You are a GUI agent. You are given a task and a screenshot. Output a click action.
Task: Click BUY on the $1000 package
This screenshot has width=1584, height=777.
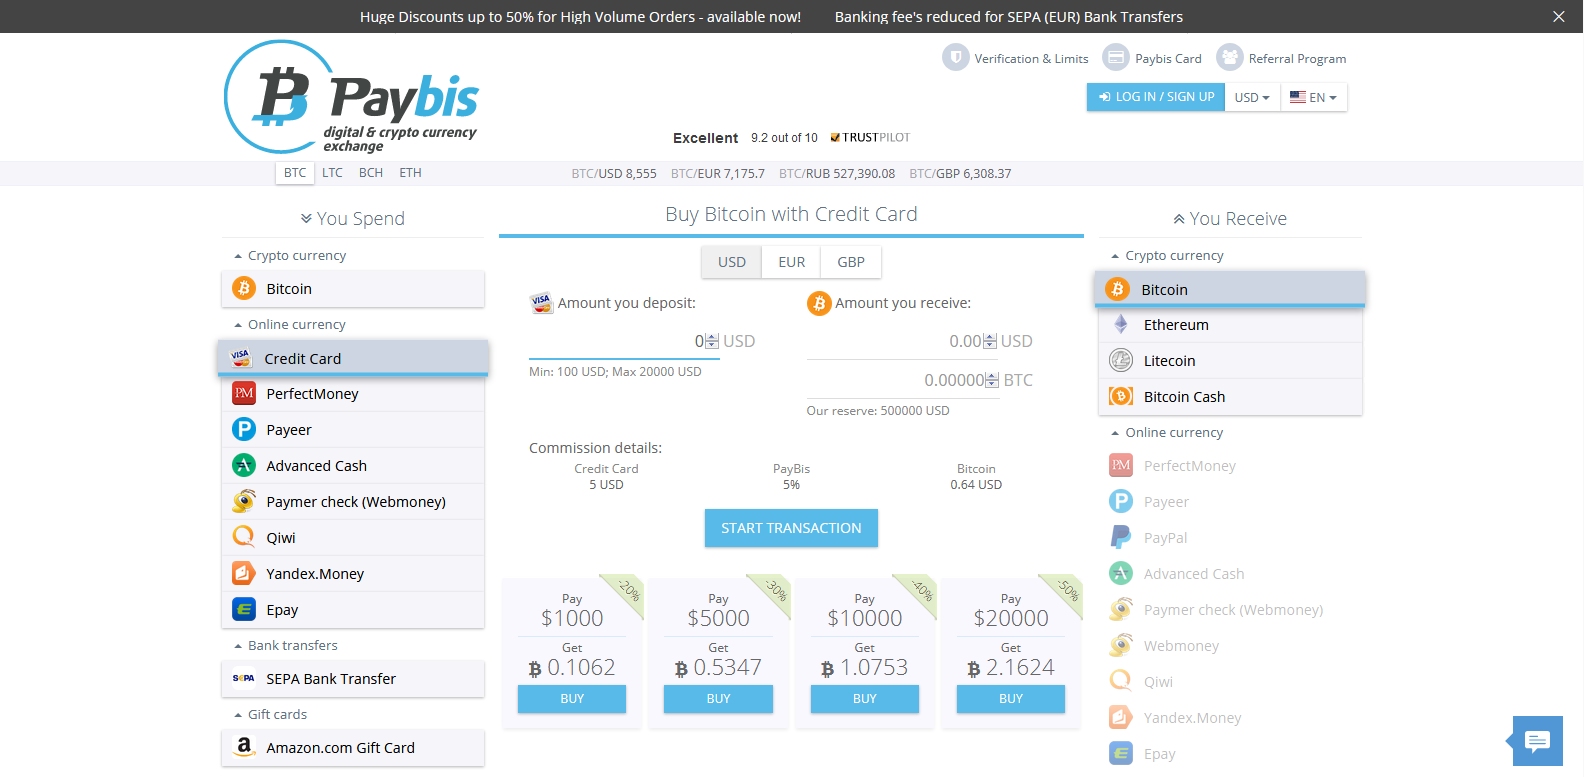click(x=572, y=699)
